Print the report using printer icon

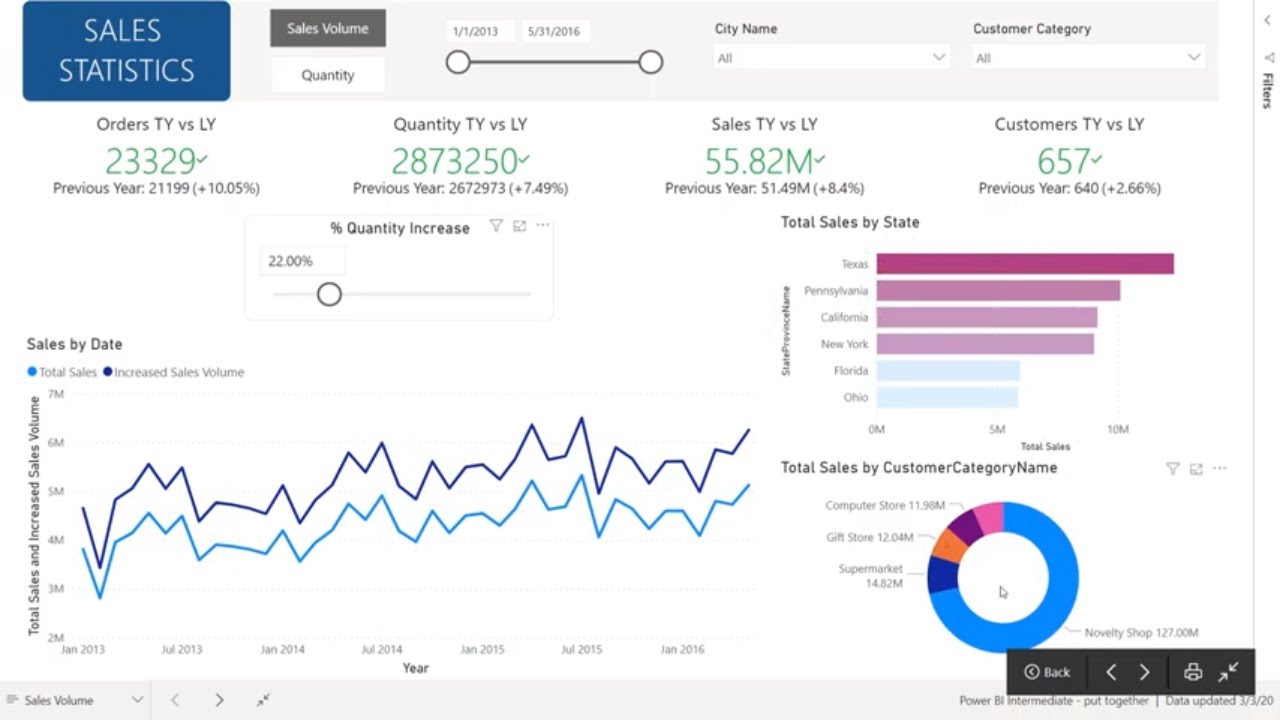pos(1193,672)
